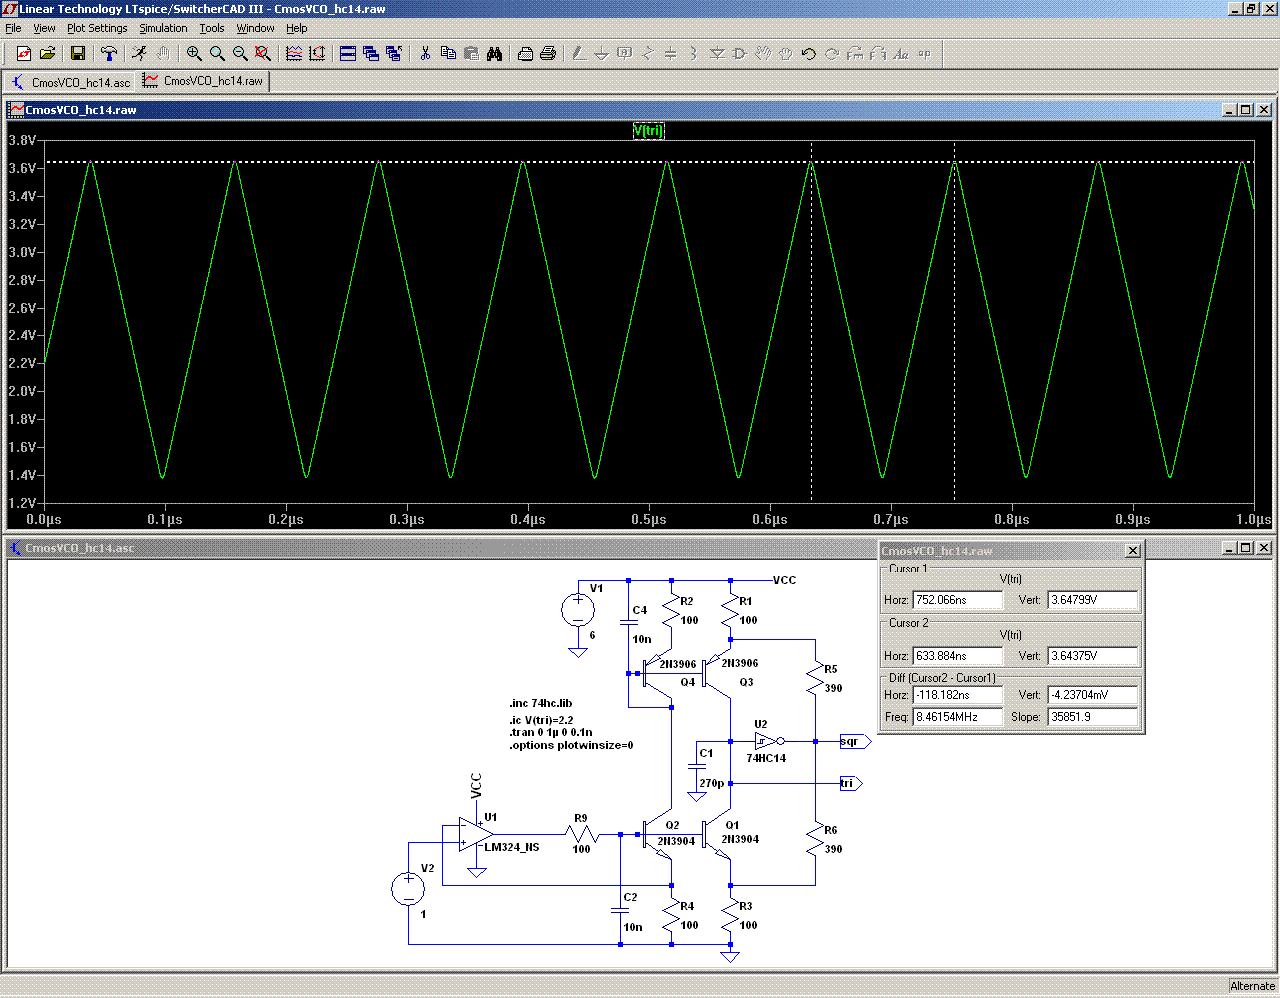The width and height of the screenshot is (1280, 998).
Task: Click the Cursor 1 Horz value field
Action: point(957,600)
